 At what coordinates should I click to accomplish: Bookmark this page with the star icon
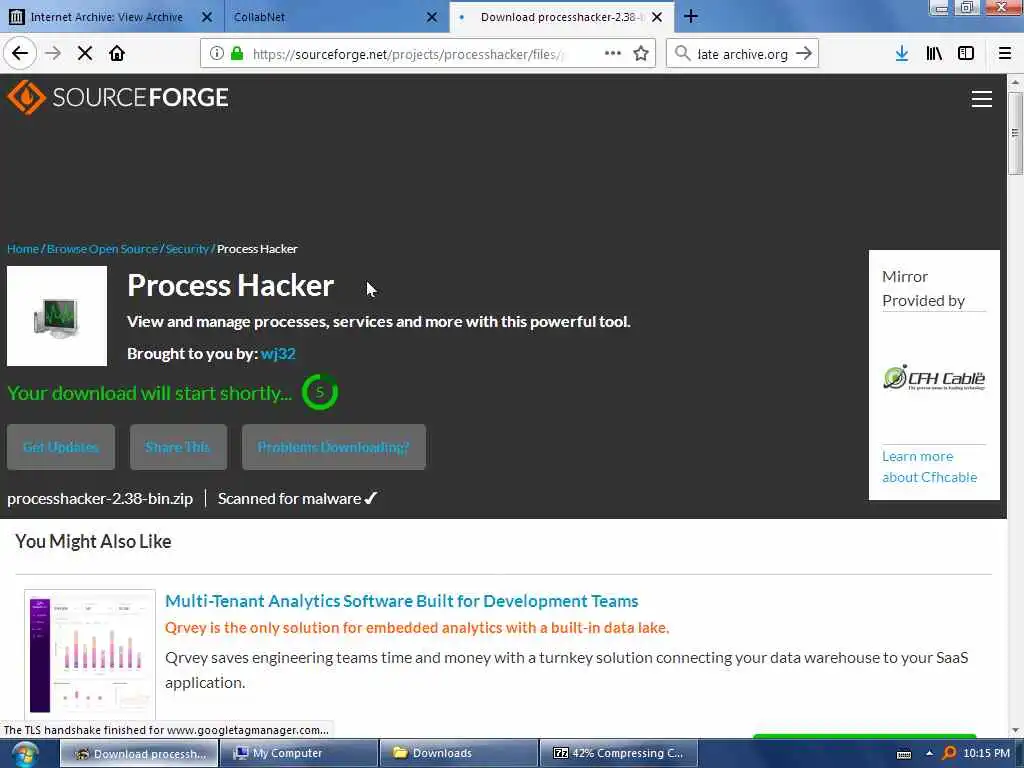coord(641,54)
